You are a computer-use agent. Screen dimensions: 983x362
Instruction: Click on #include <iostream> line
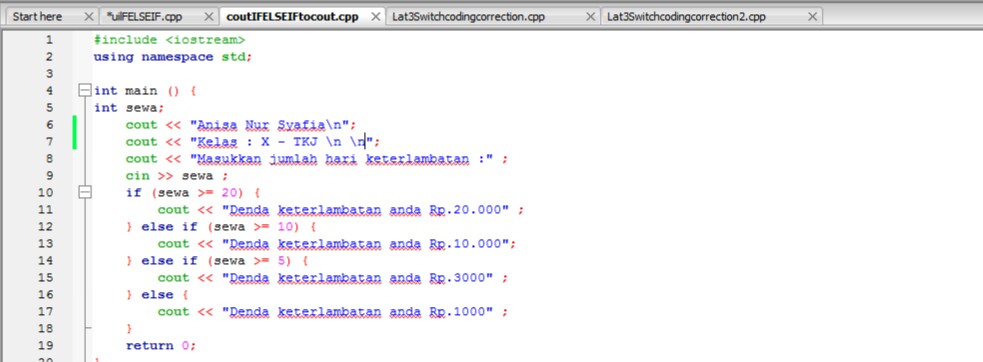169,40
